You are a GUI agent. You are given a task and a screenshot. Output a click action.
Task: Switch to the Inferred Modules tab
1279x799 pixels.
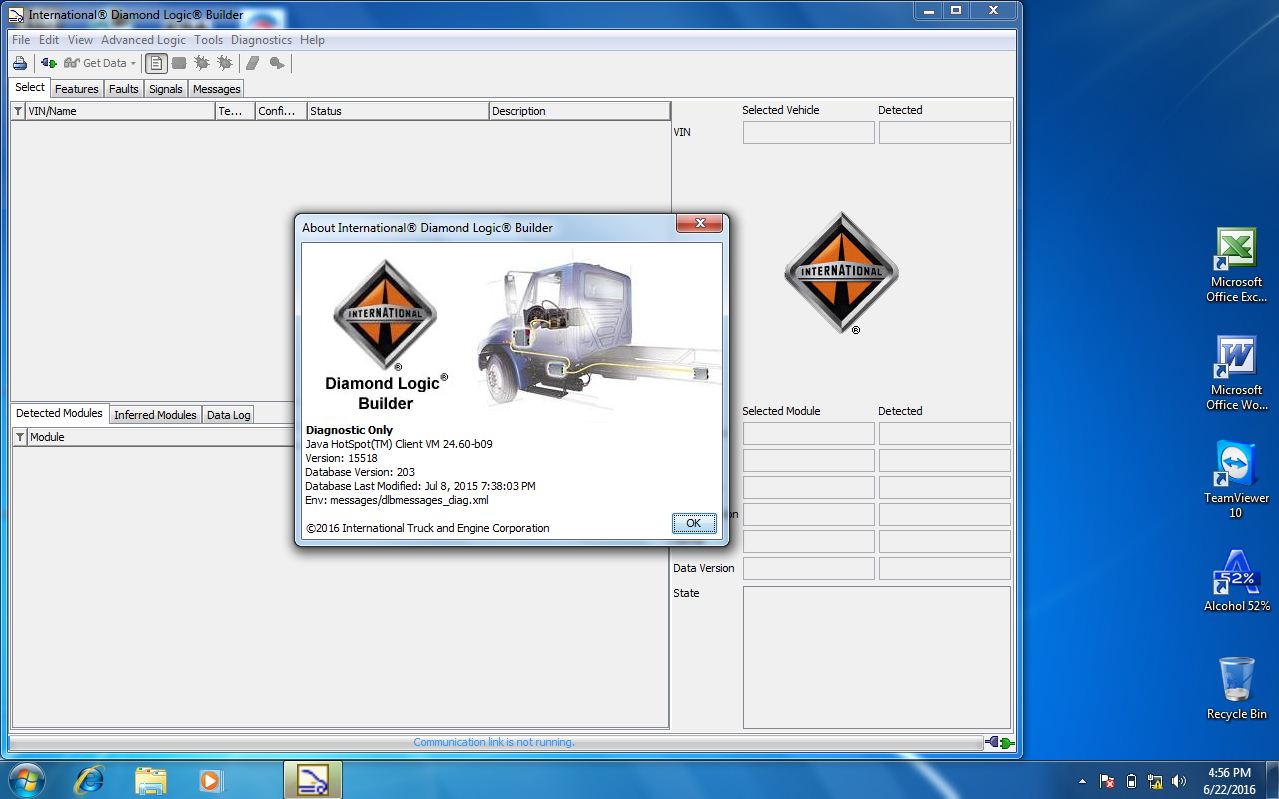click(155, 415)
